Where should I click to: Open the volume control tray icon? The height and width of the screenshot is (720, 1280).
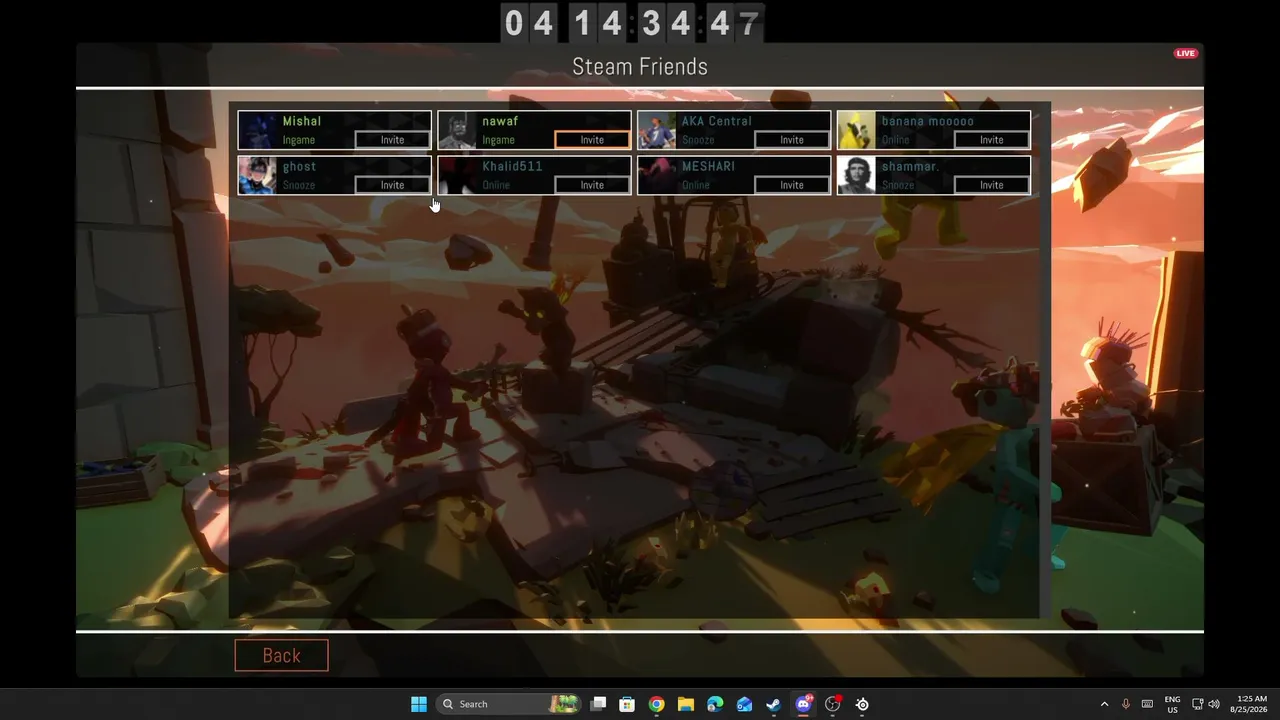pyautogui.click(x=1213, y=704)
